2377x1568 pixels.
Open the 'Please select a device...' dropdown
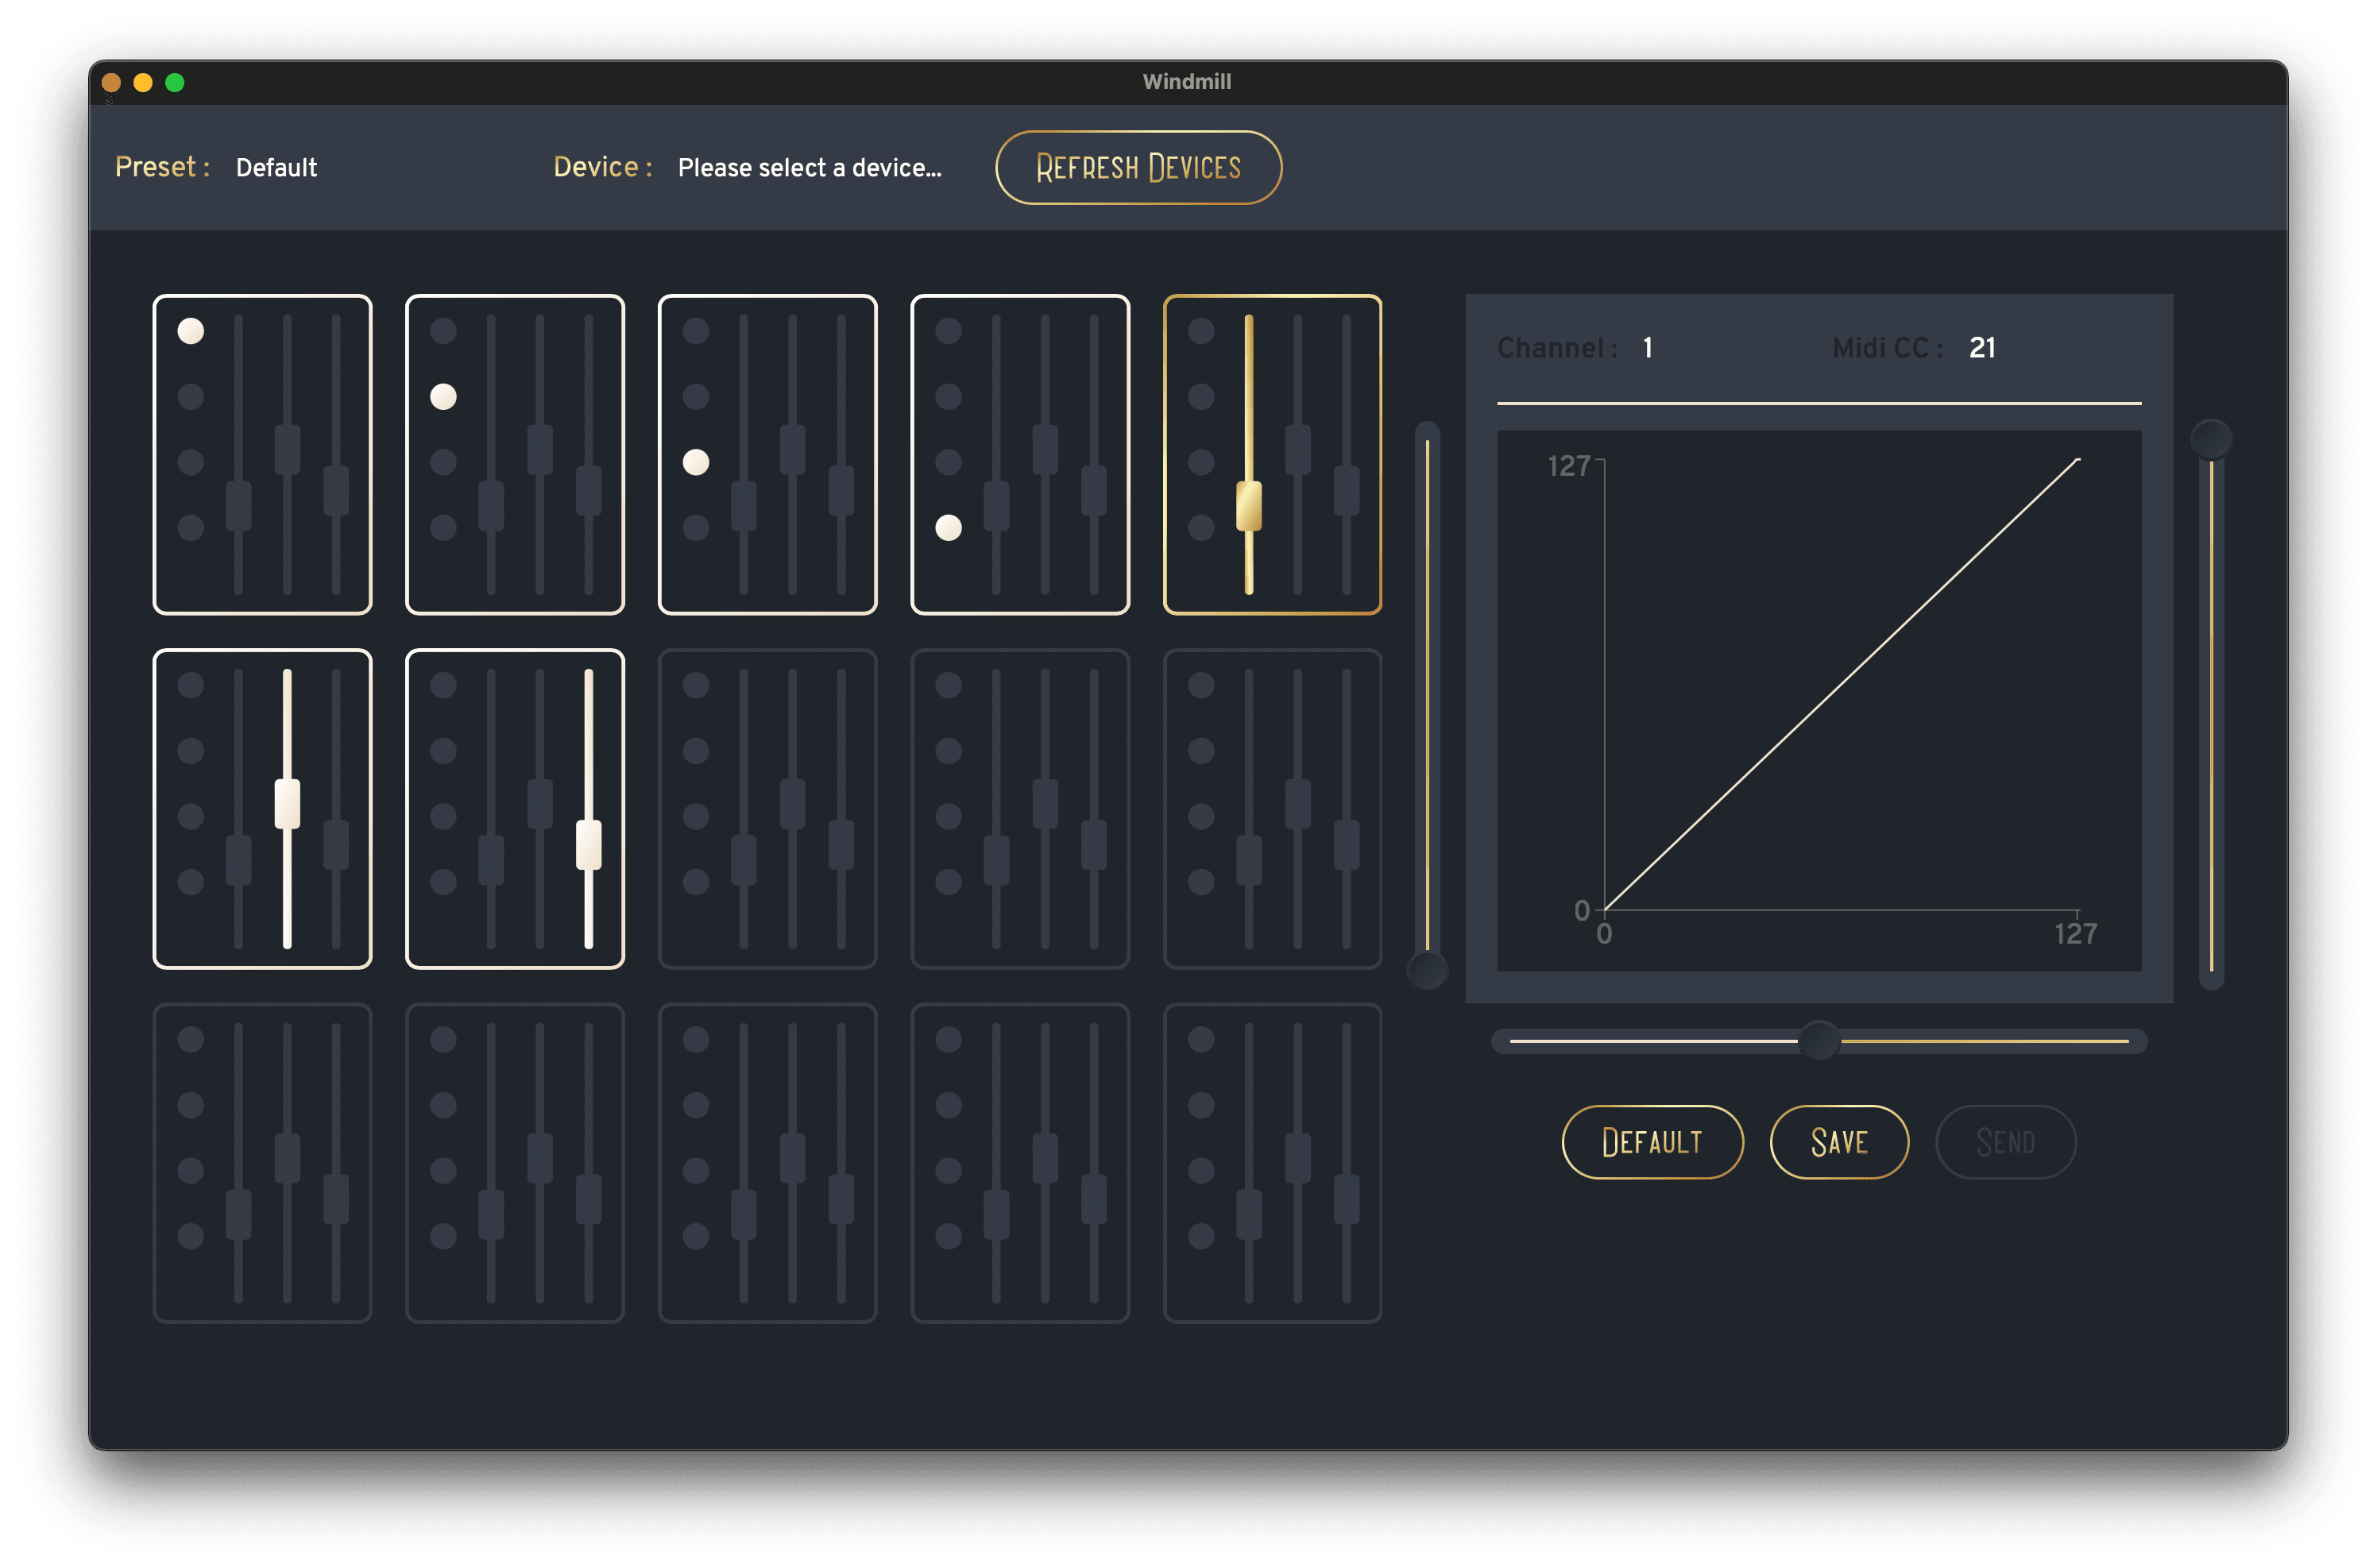pos(809,167)
